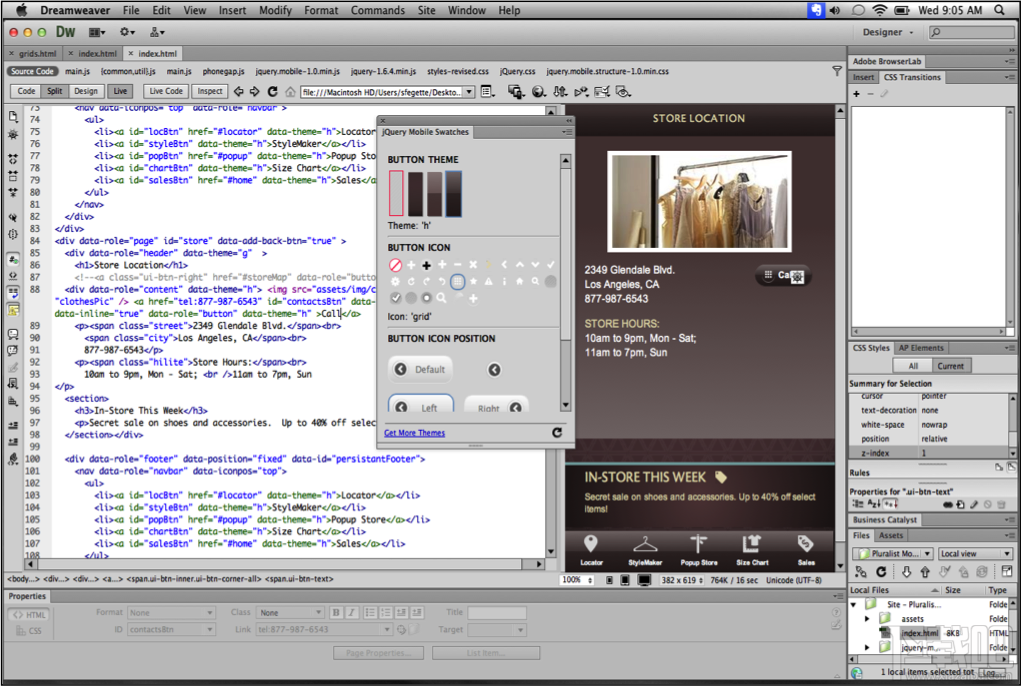Open Multiscreen Preview in the document toolbar
The image size is (1021, 686).
tap(515, 91)
